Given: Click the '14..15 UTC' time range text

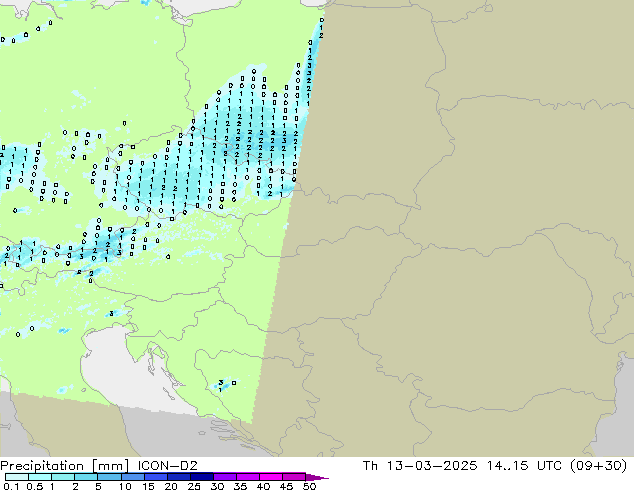Looking at the screenshot, I should (524, 466).
